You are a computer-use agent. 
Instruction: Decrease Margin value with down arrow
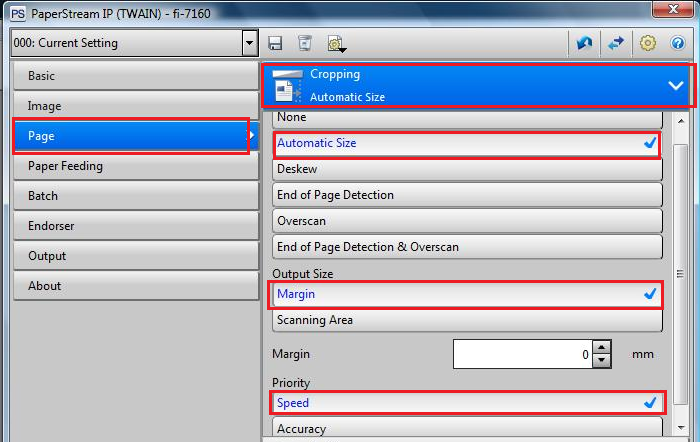[602, 361]
